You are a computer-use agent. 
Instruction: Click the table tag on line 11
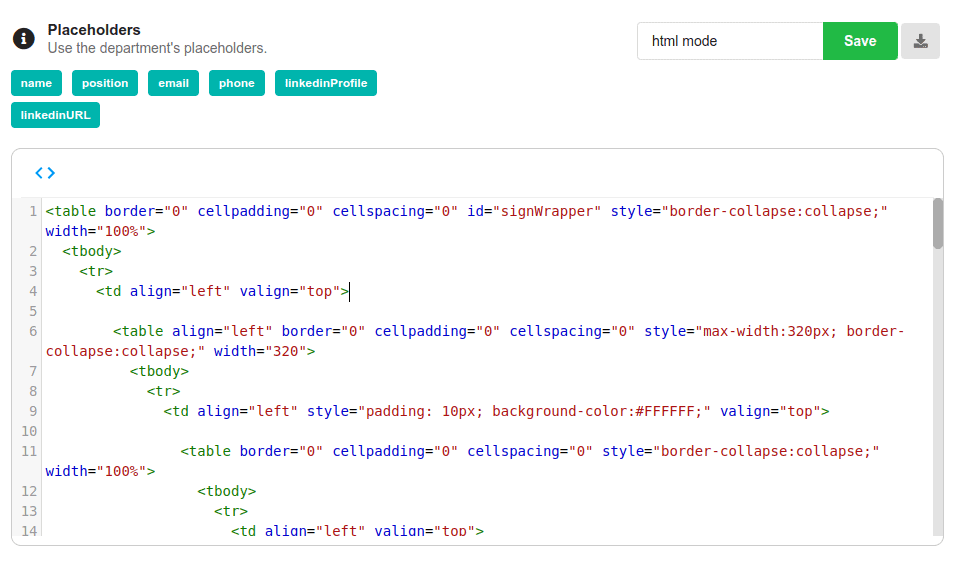206,451
